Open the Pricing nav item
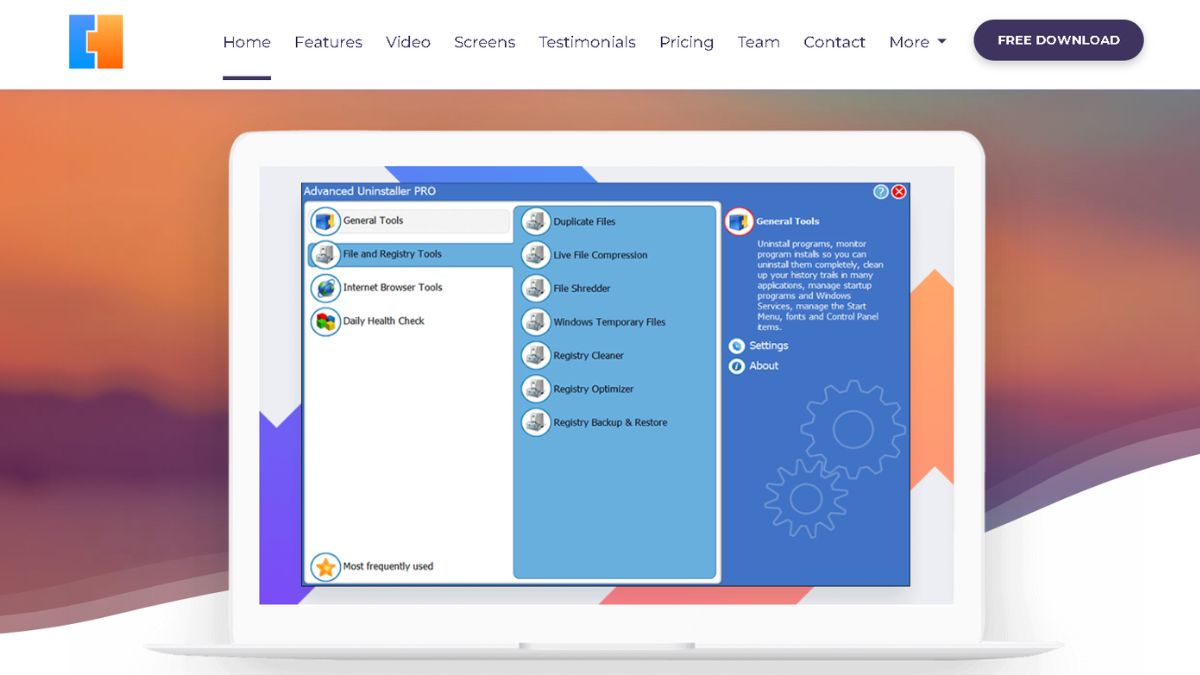The width and height of the screenshot is (1200, 675). coord(686,42)
